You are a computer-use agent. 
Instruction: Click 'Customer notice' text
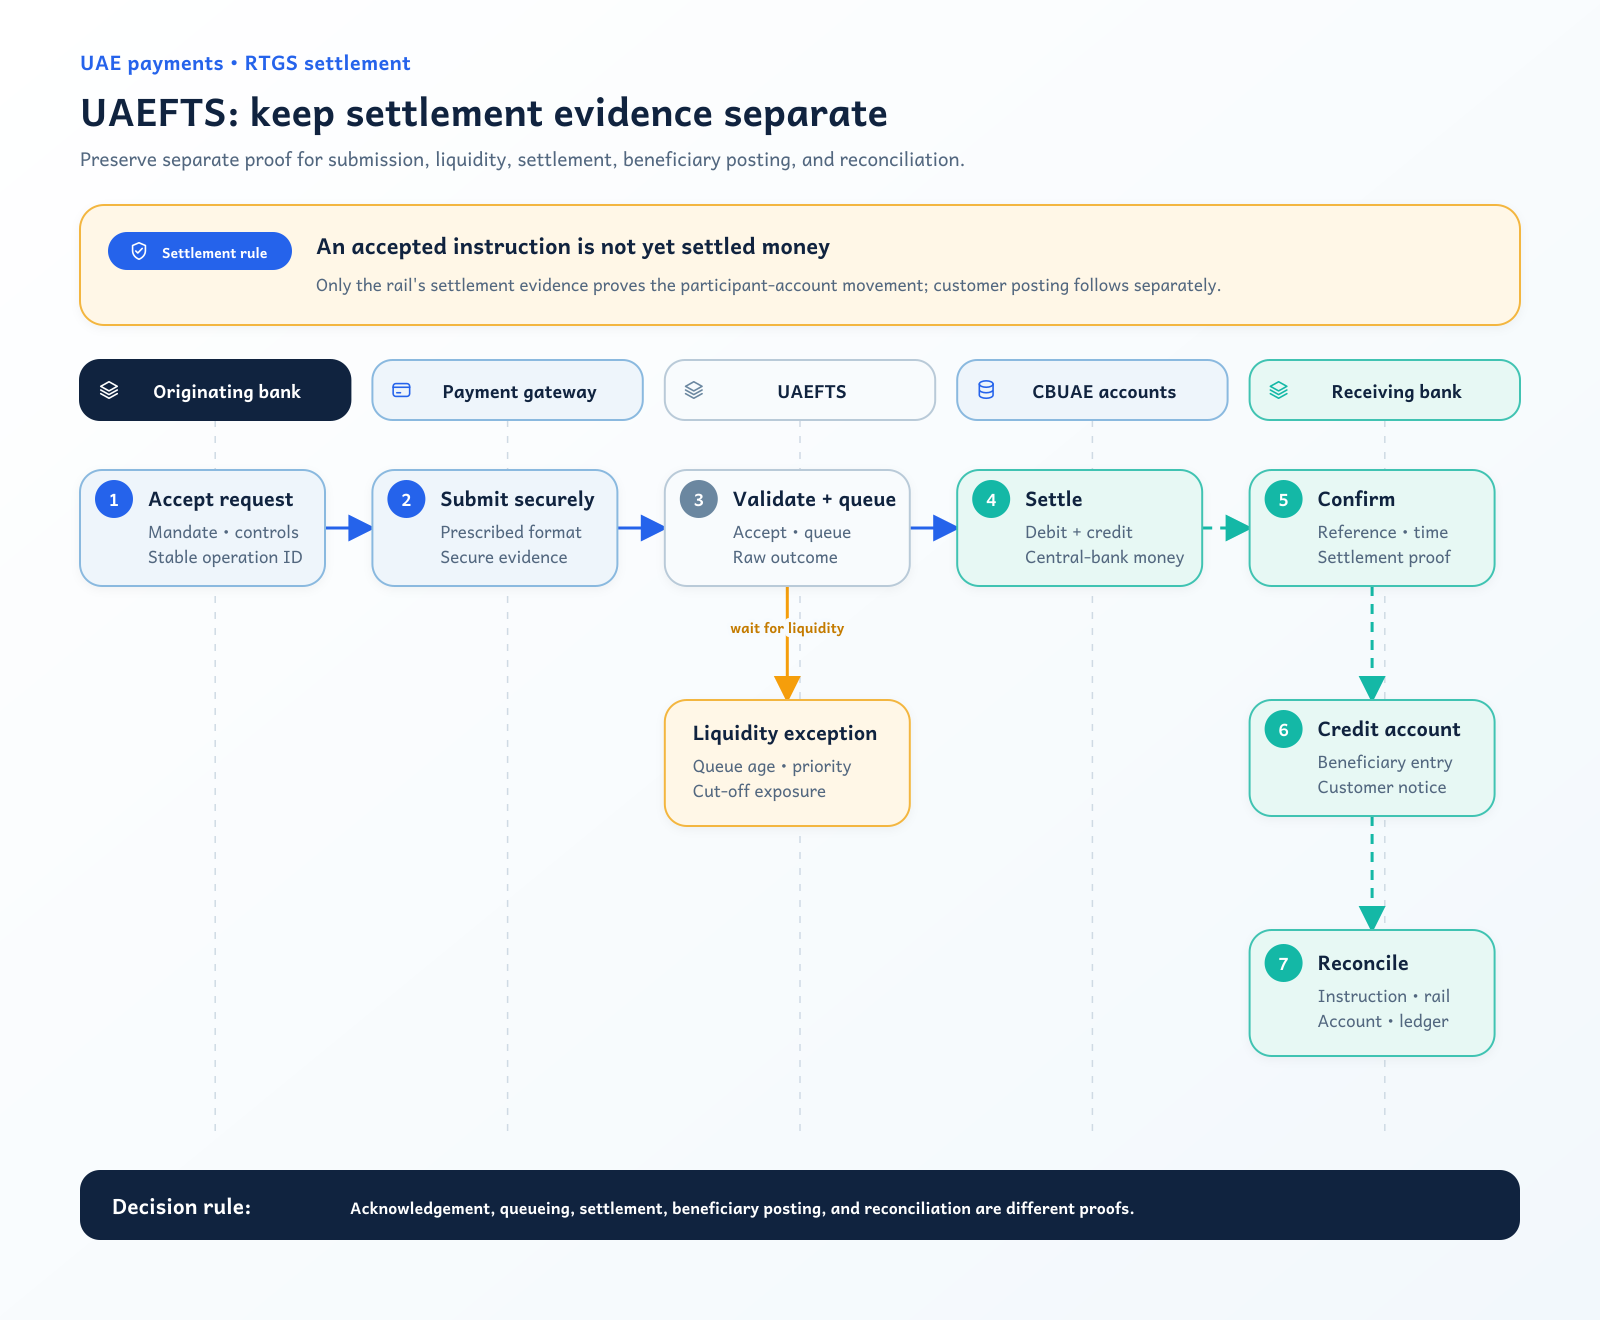1382,787
